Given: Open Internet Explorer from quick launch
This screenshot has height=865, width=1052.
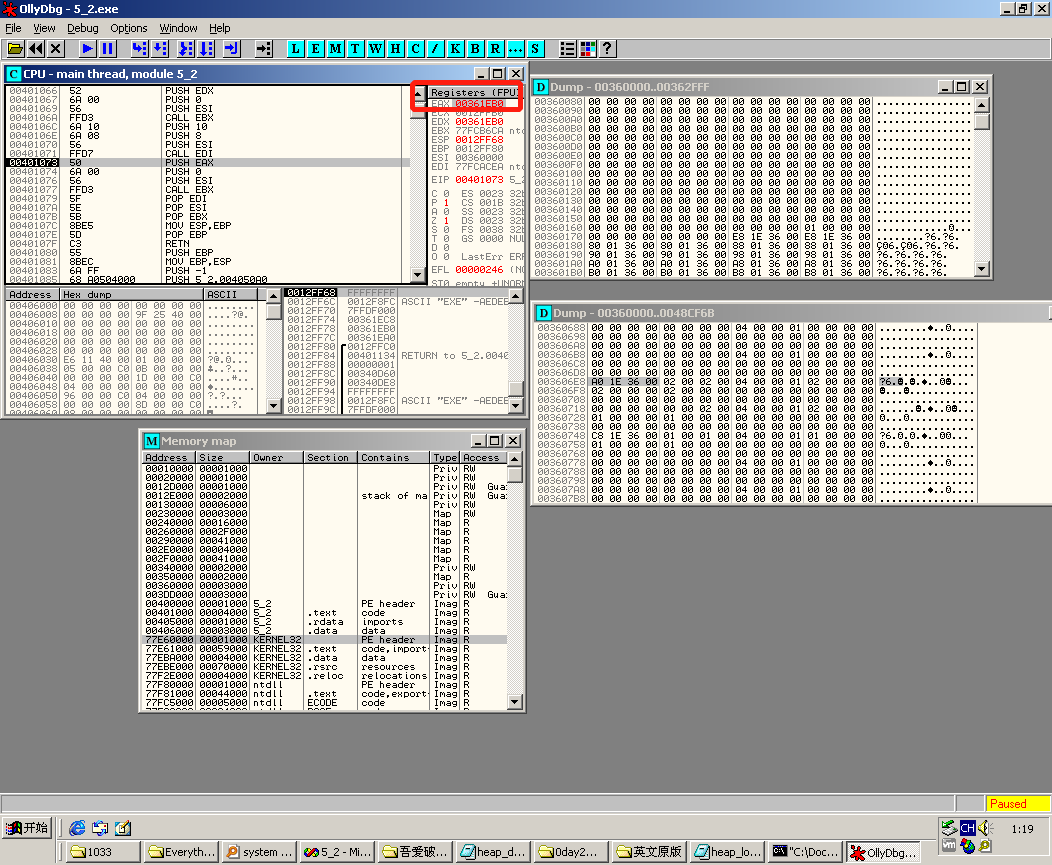Looking at the screenshot, I should (x=77, y=828).
